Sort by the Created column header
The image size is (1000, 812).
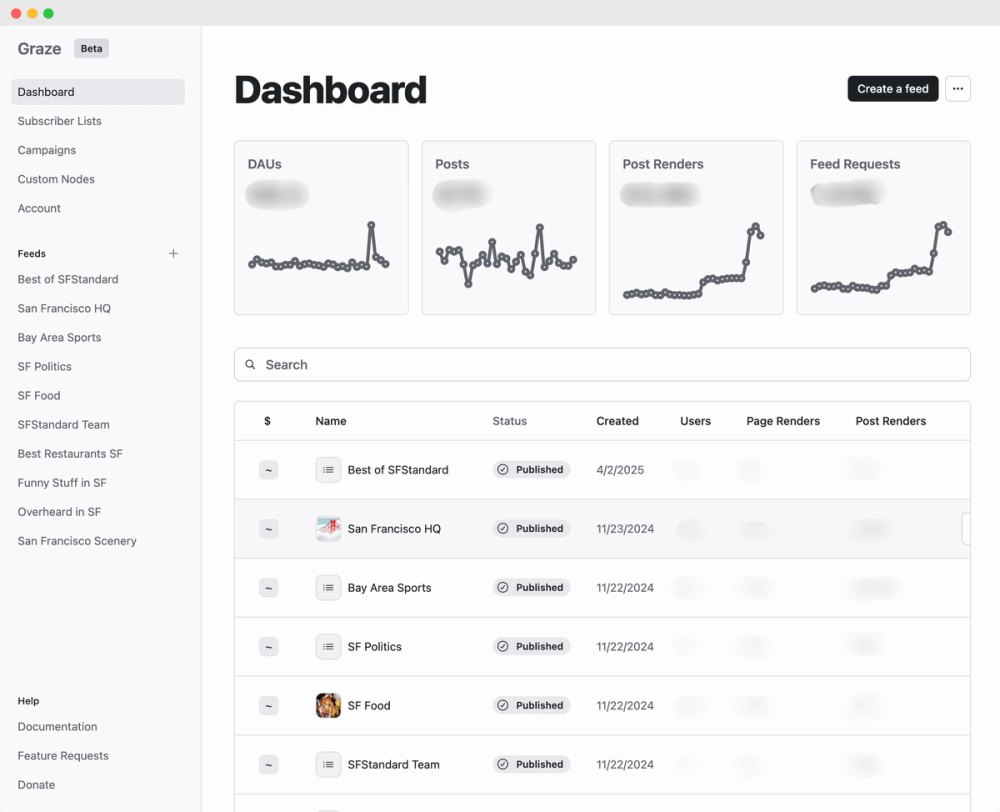(617, 421)
